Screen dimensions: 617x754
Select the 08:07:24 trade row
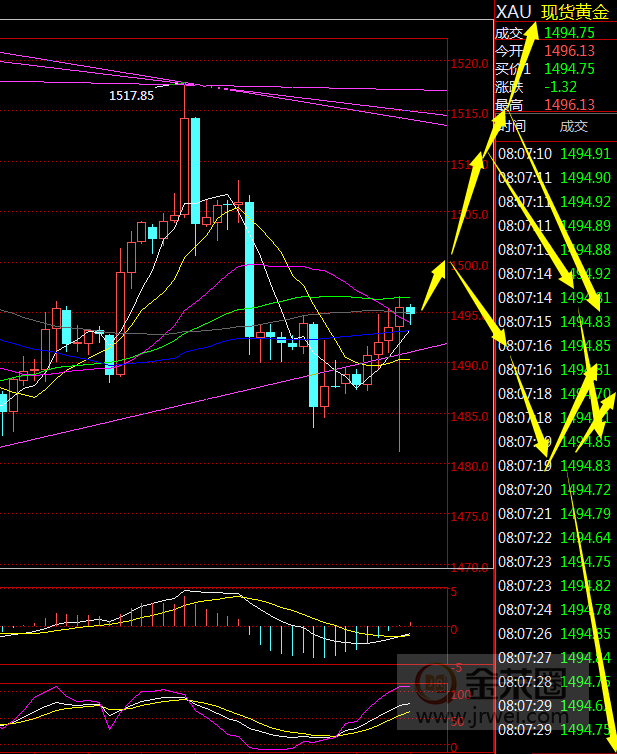553,610
